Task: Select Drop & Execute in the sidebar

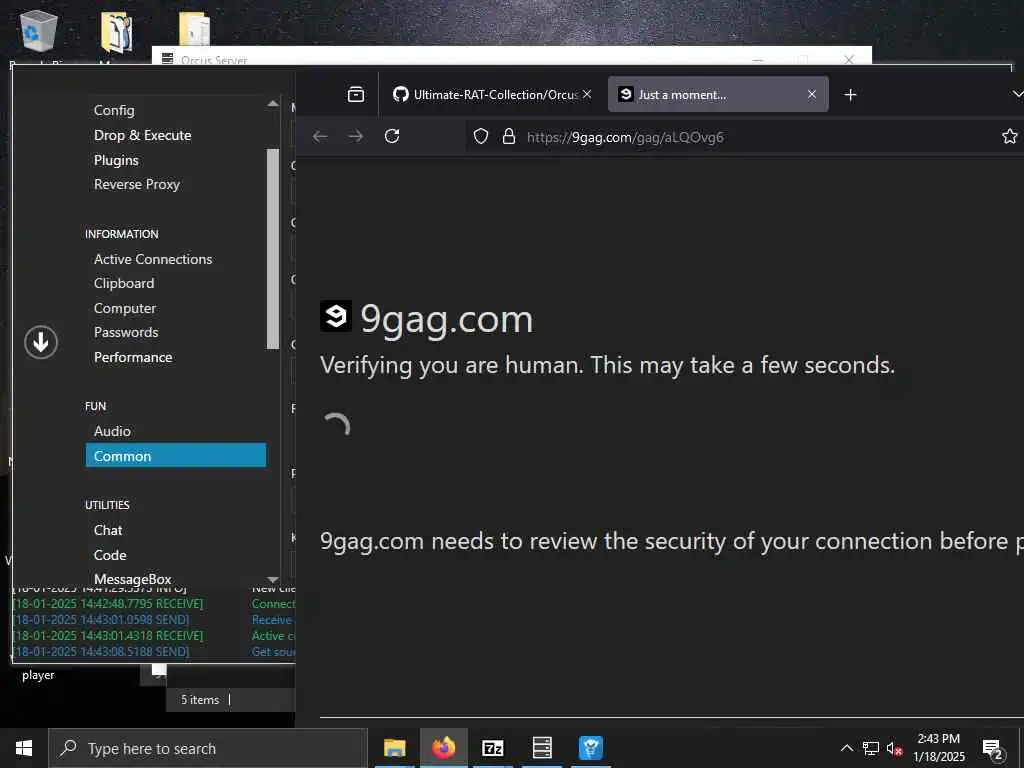Action: click(142, 135)
